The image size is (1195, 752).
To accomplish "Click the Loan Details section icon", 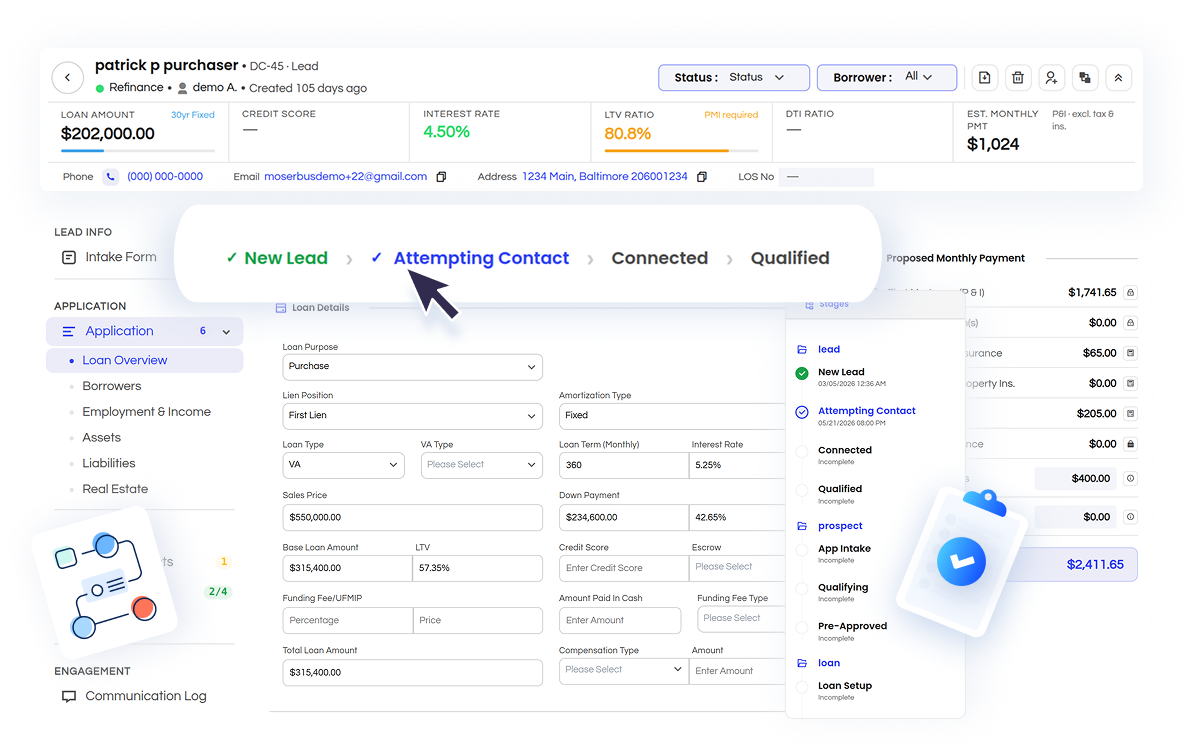I will coord(280,308).
